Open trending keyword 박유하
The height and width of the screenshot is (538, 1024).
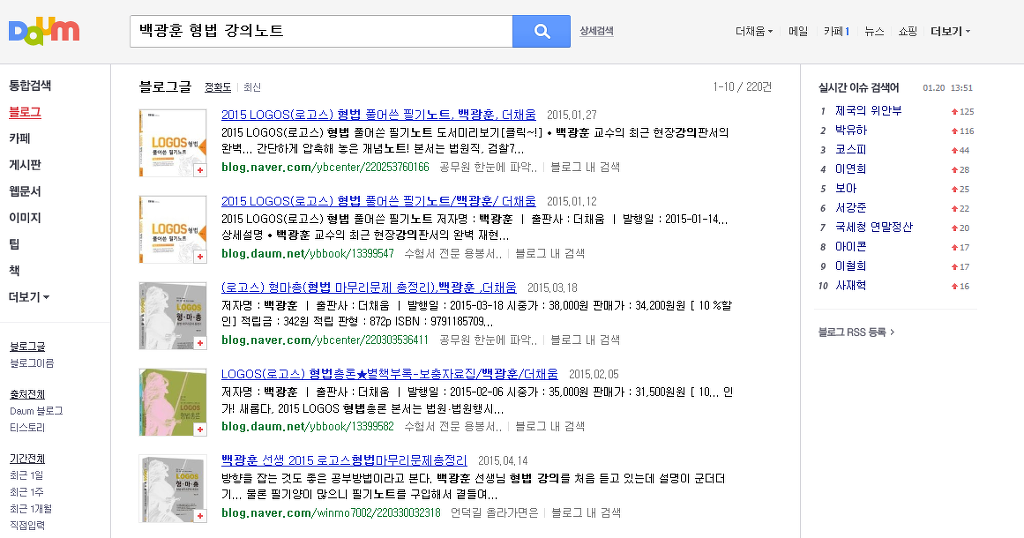[x=851, y=130]
